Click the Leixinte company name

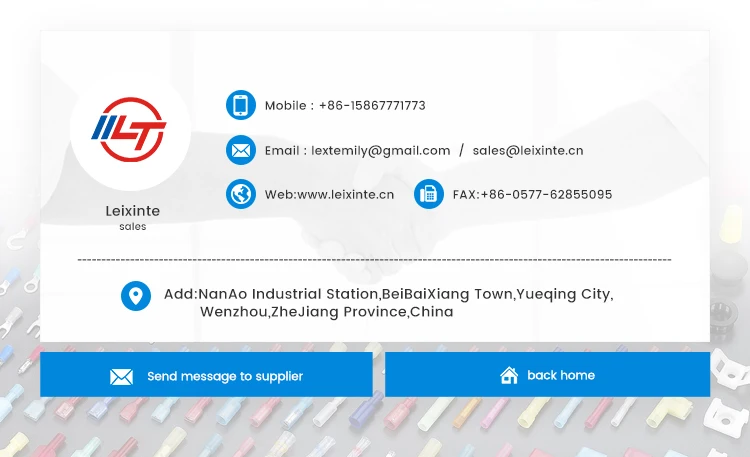132,211
